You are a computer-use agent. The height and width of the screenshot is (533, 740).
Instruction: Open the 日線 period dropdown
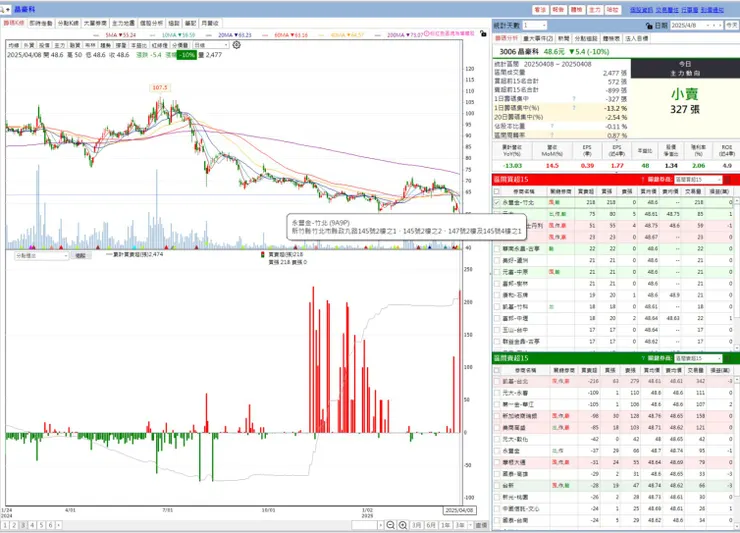211,45
